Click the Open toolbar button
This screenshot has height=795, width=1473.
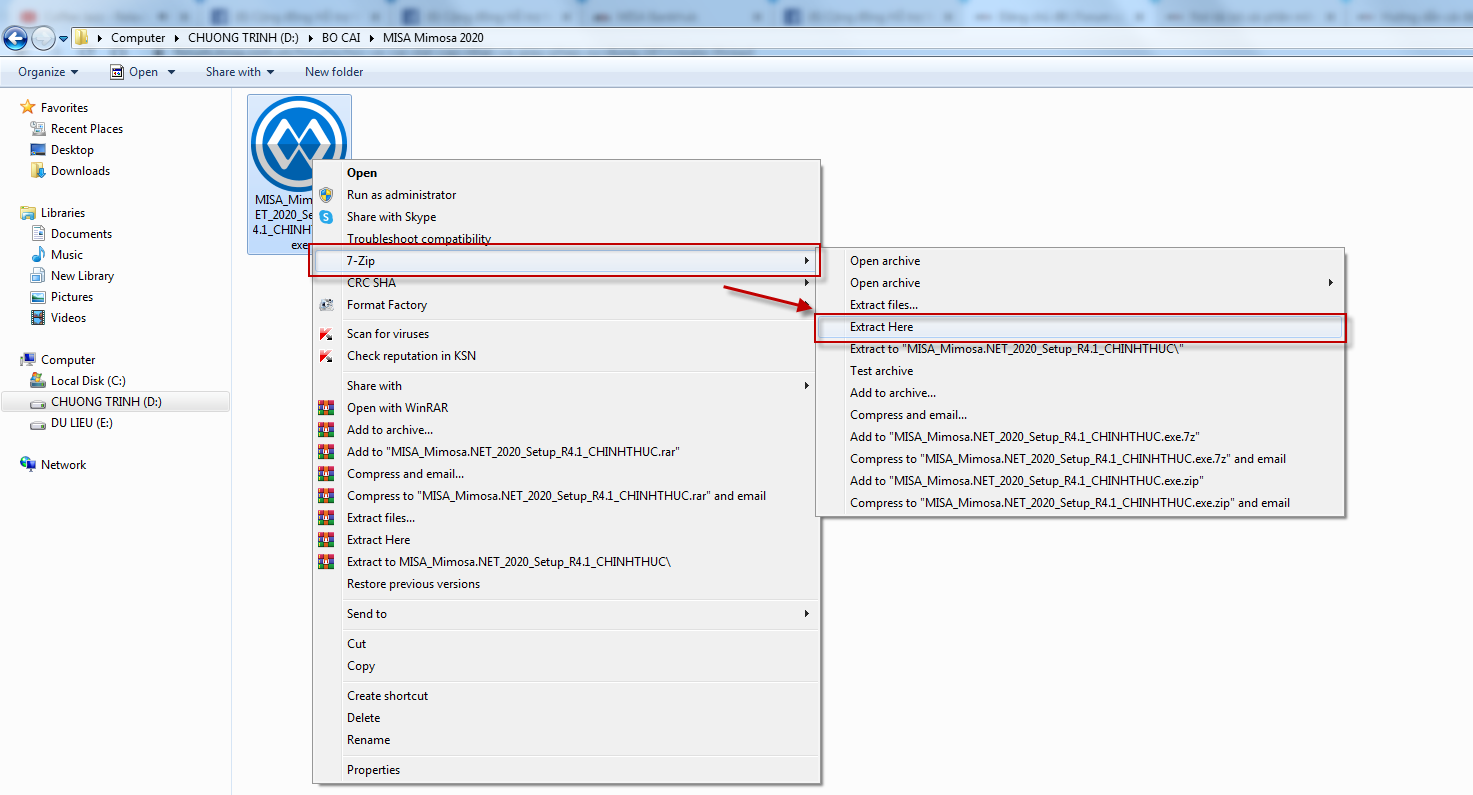[134, 72]
